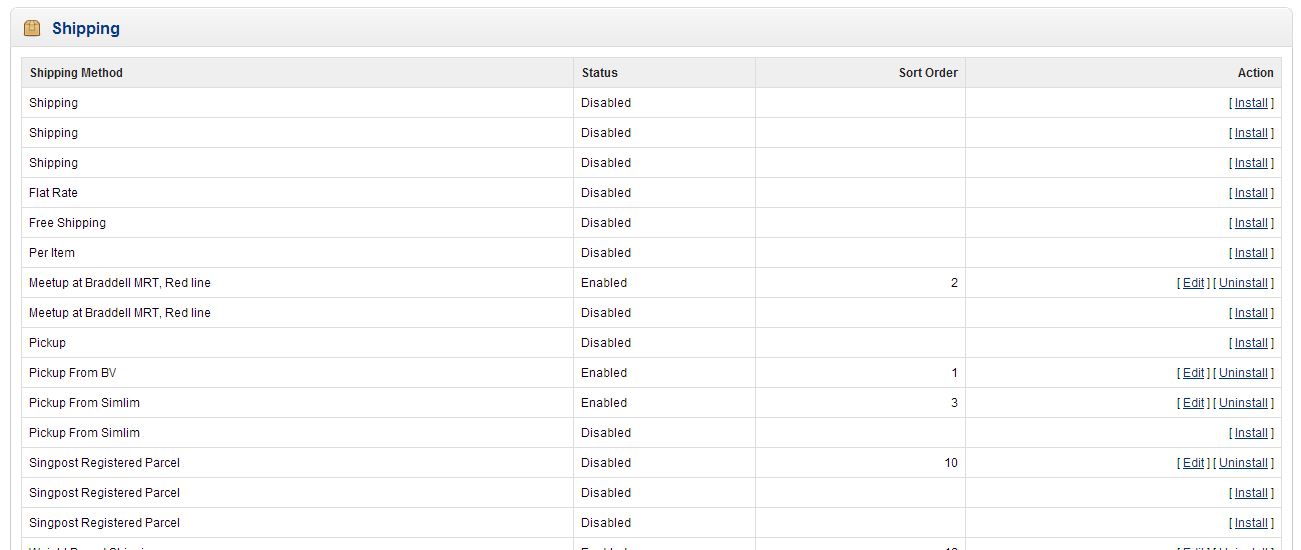The width and height of the screenshot is (1301, 550).
Task: Install the disabled Pickup From Simlim method
Action: (1251, 433)
